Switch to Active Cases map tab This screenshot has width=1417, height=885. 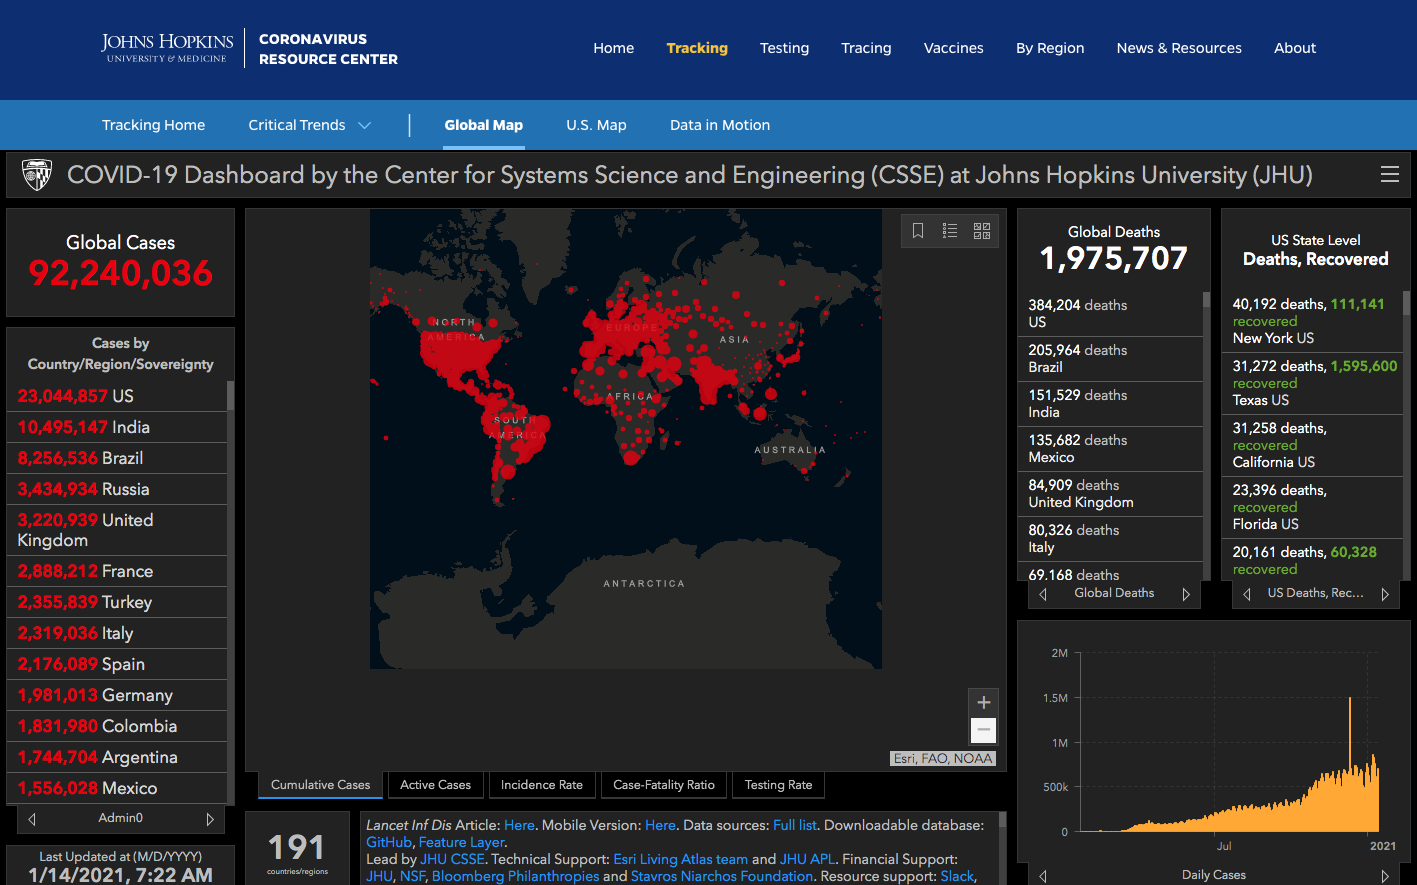tap(435, 785)
